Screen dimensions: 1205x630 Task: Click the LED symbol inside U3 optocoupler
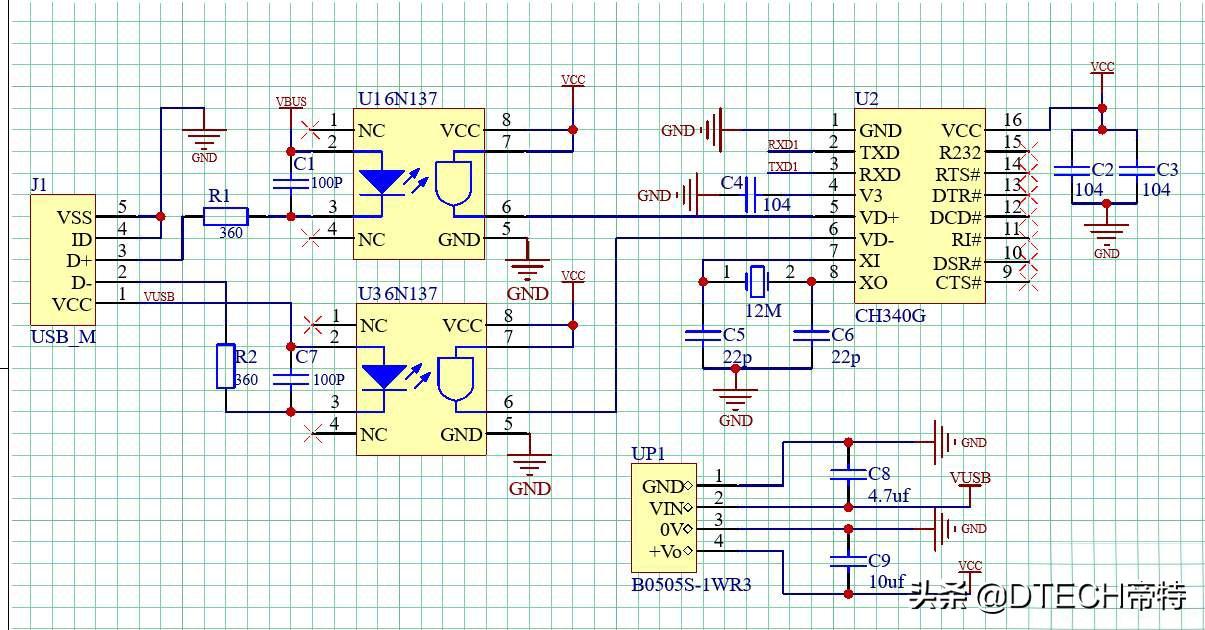click(x=382, y=377)
